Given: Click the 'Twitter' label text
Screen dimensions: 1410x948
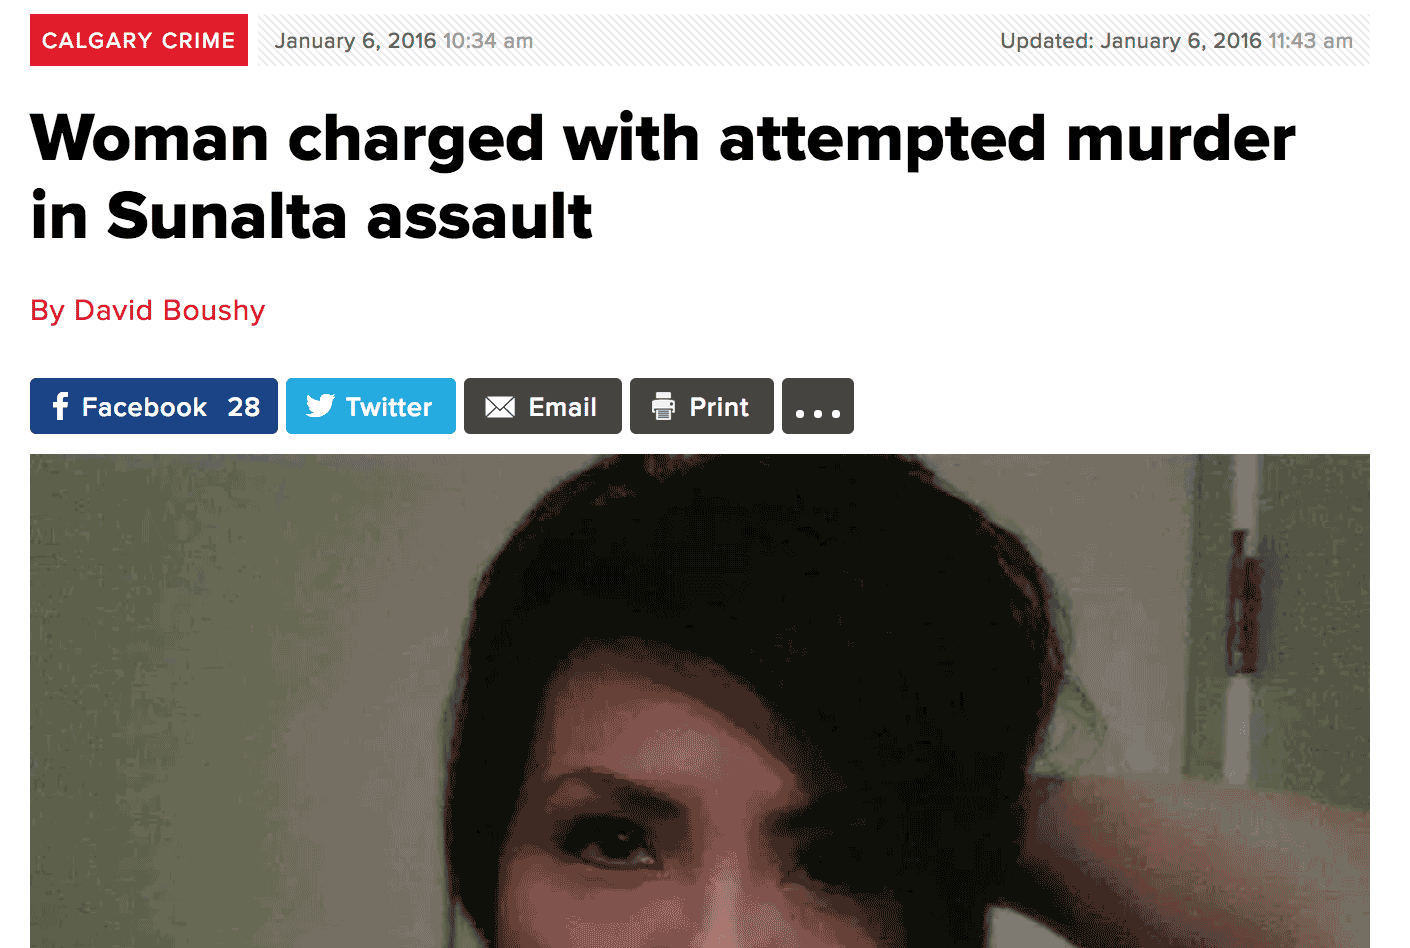Looking at the screenshot, I should (389, 407).
